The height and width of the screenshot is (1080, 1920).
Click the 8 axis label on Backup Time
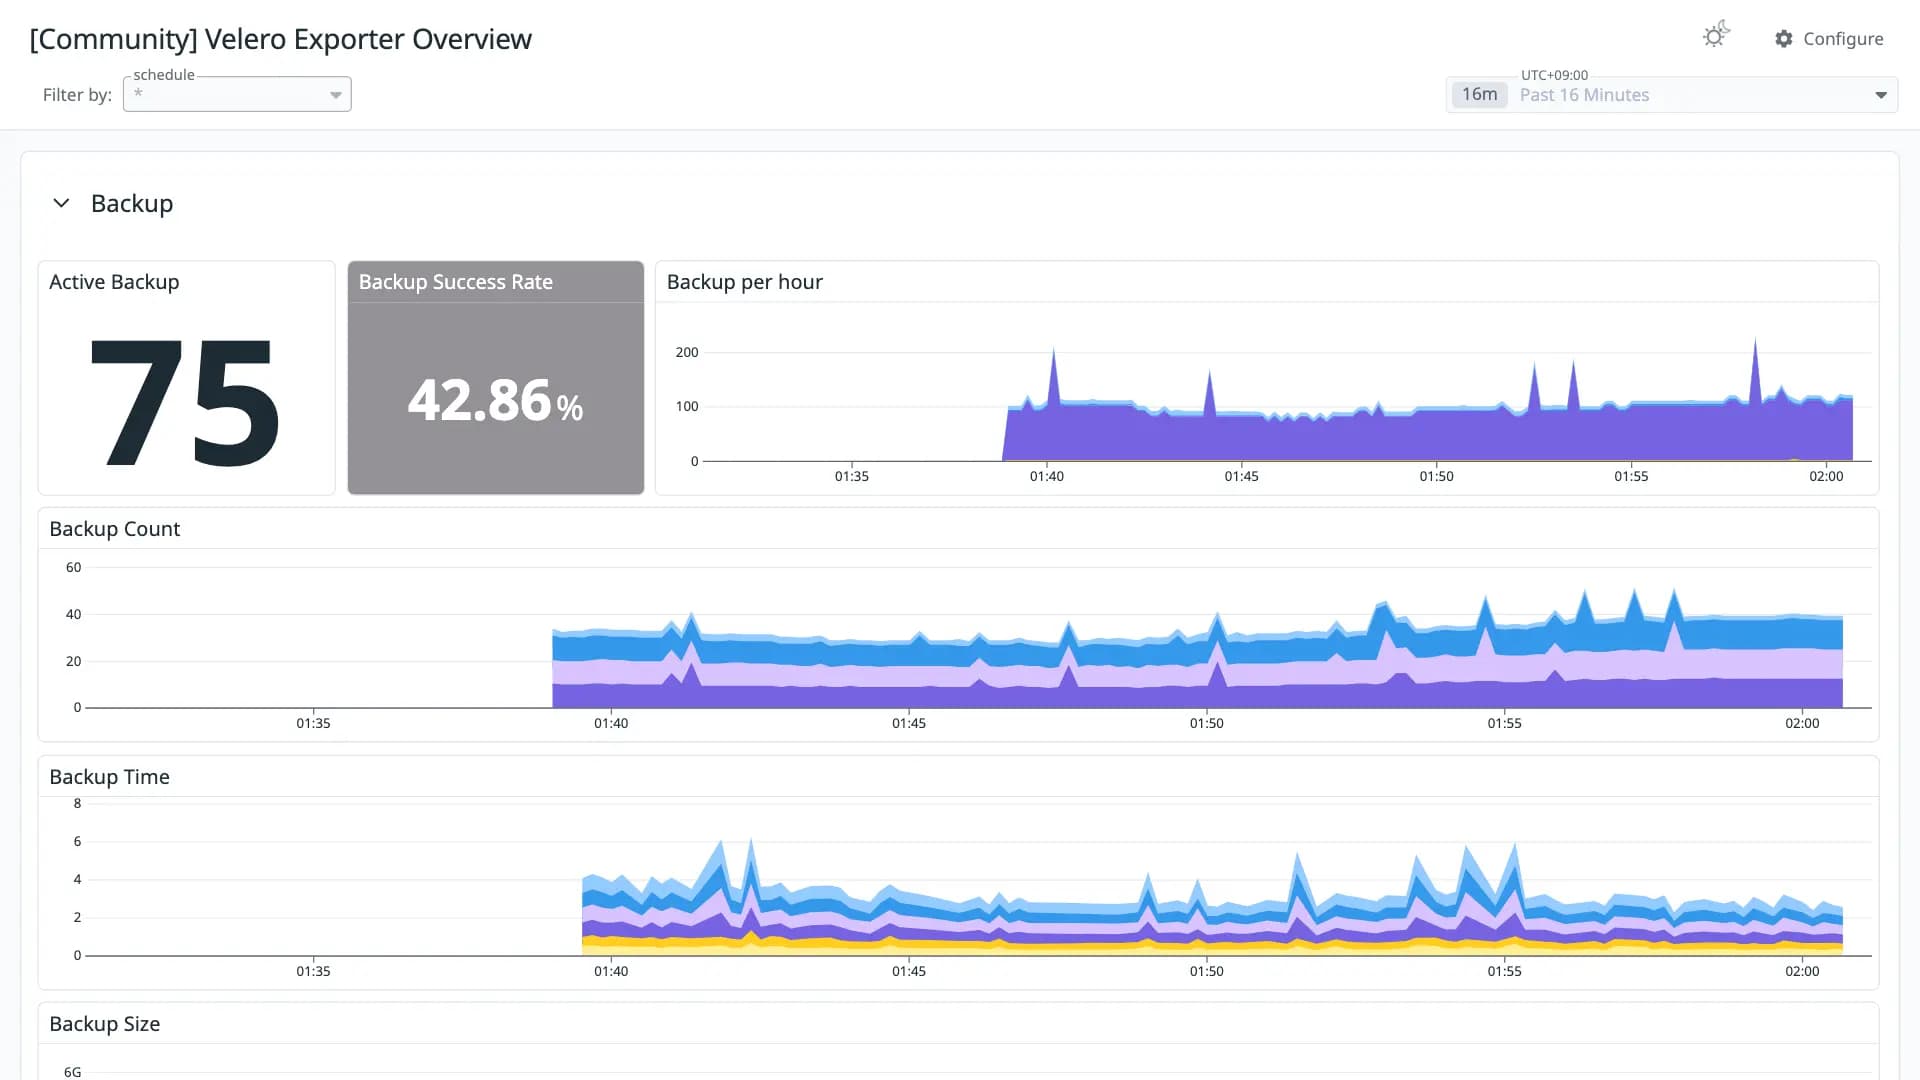point(77,803)
